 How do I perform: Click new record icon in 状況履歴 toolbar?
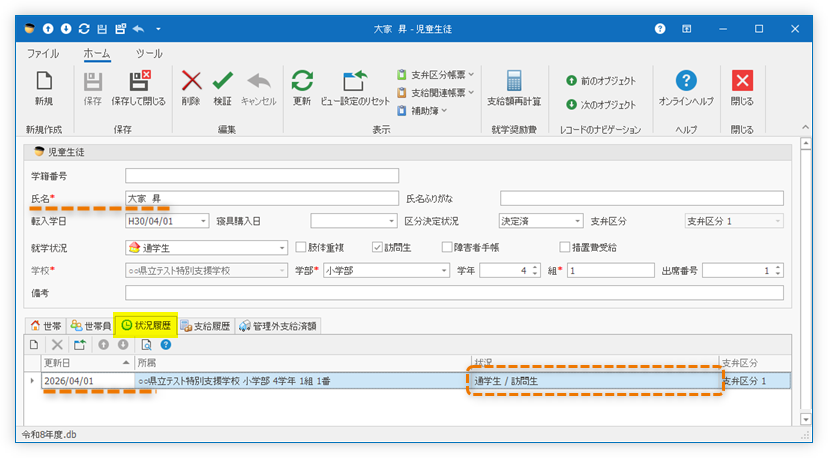(34, 345)
